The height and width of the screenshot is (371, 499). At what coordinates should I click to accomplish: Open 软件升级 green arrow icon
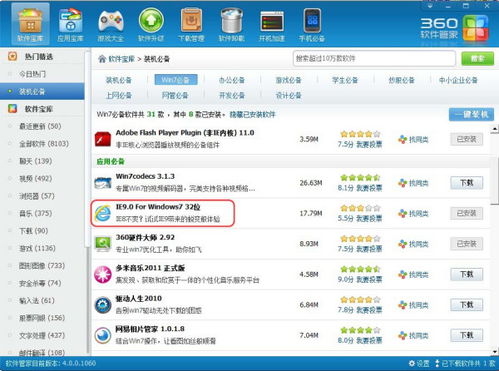point(151,24)
